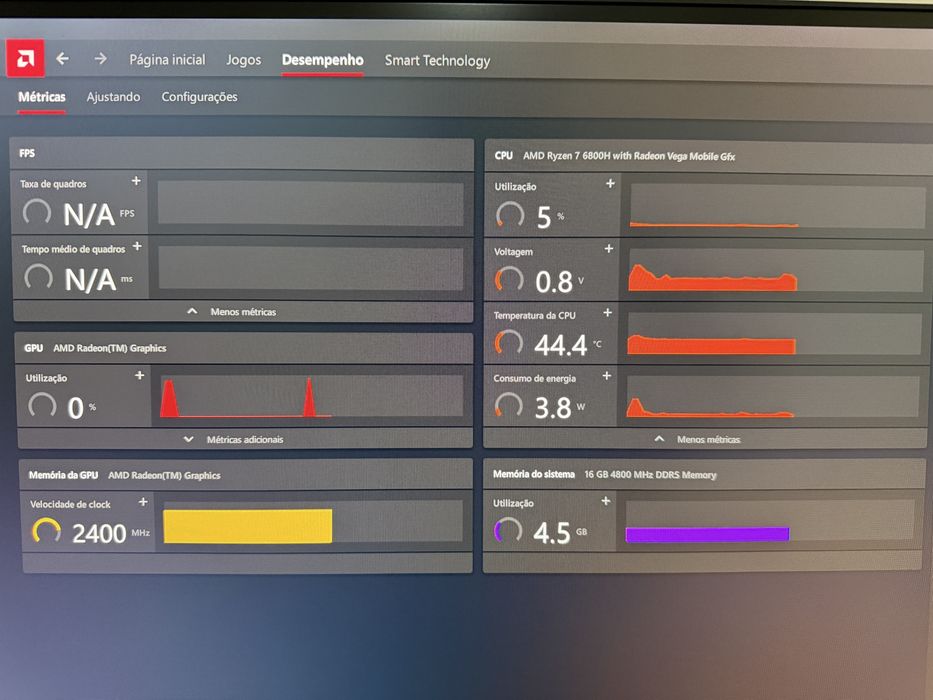
Task: Click the AMD logo icon
Action: pos(25,58)
